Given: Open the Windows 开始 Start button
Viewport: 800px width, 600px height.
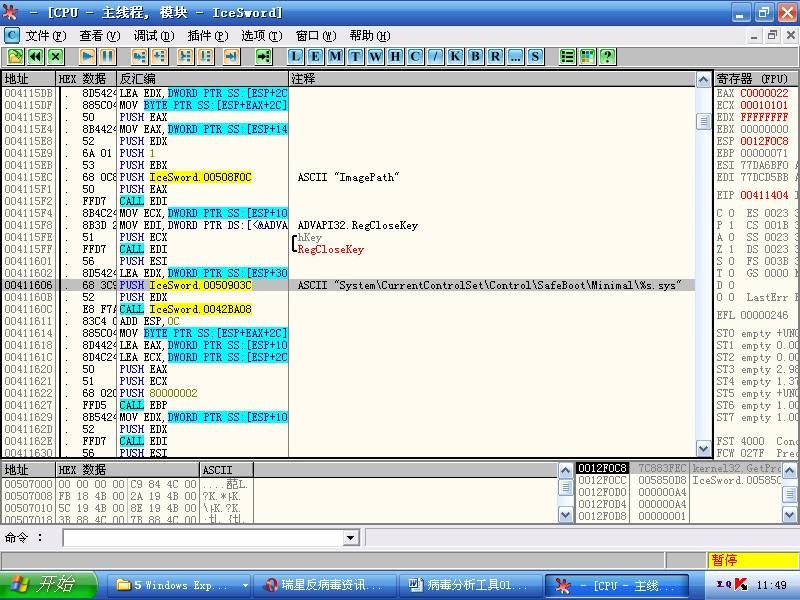Looking at the screenshot, I should (48, 585).
